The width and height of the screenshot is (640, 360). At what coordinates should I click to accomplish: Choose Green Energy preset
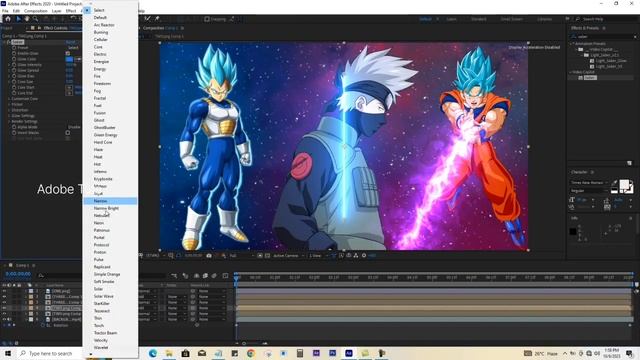click(105, 135)
